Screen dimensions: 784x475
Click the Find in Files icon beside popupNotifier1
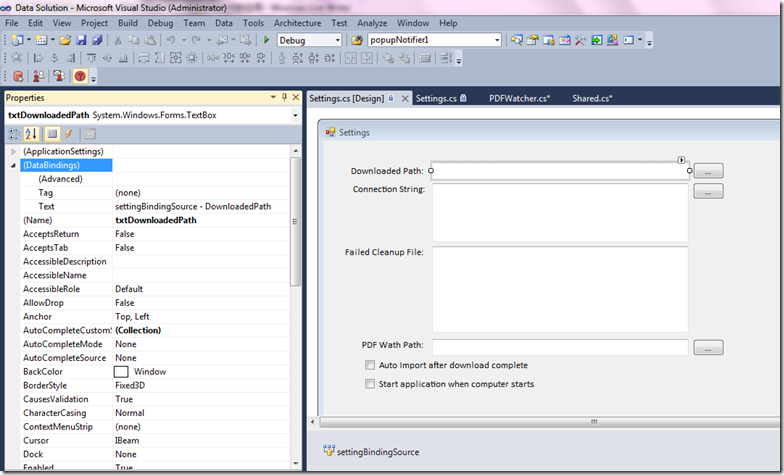pos(357,40)
